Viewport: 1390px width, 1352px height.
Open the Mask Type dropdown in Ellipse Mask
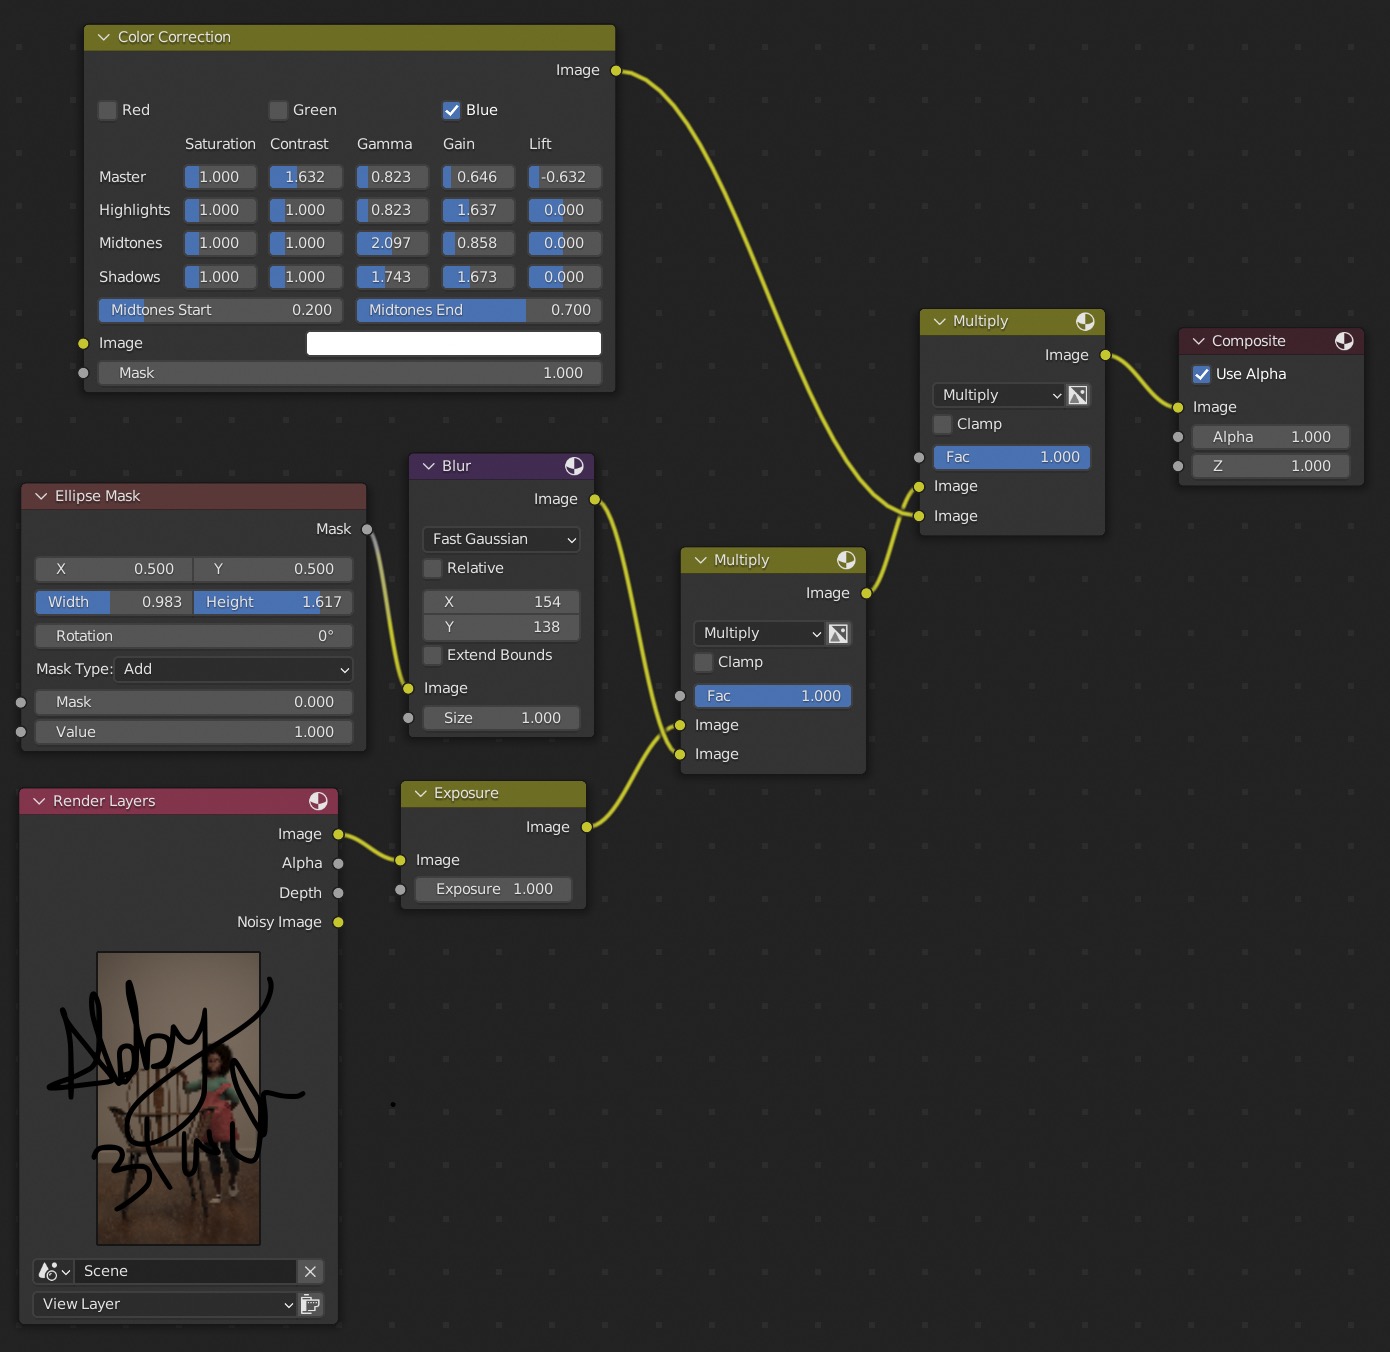234,669
